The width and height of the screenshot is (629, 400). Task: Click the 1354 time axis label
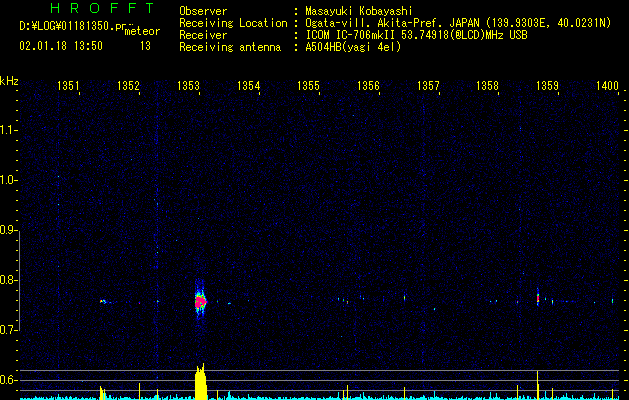(x=248, y=85)
